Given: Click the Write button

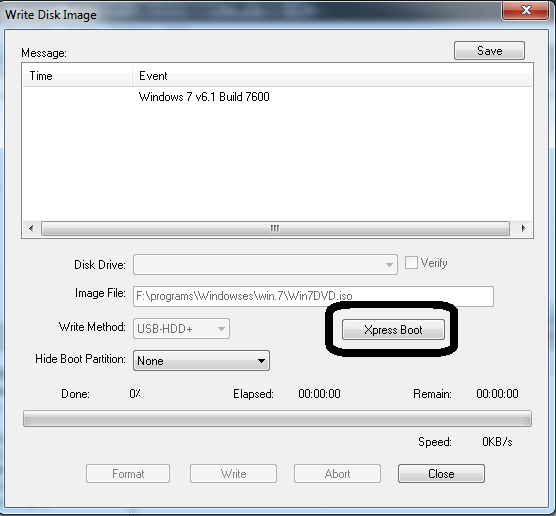Looking at the screenshot, I should click(x=233, y=473).
